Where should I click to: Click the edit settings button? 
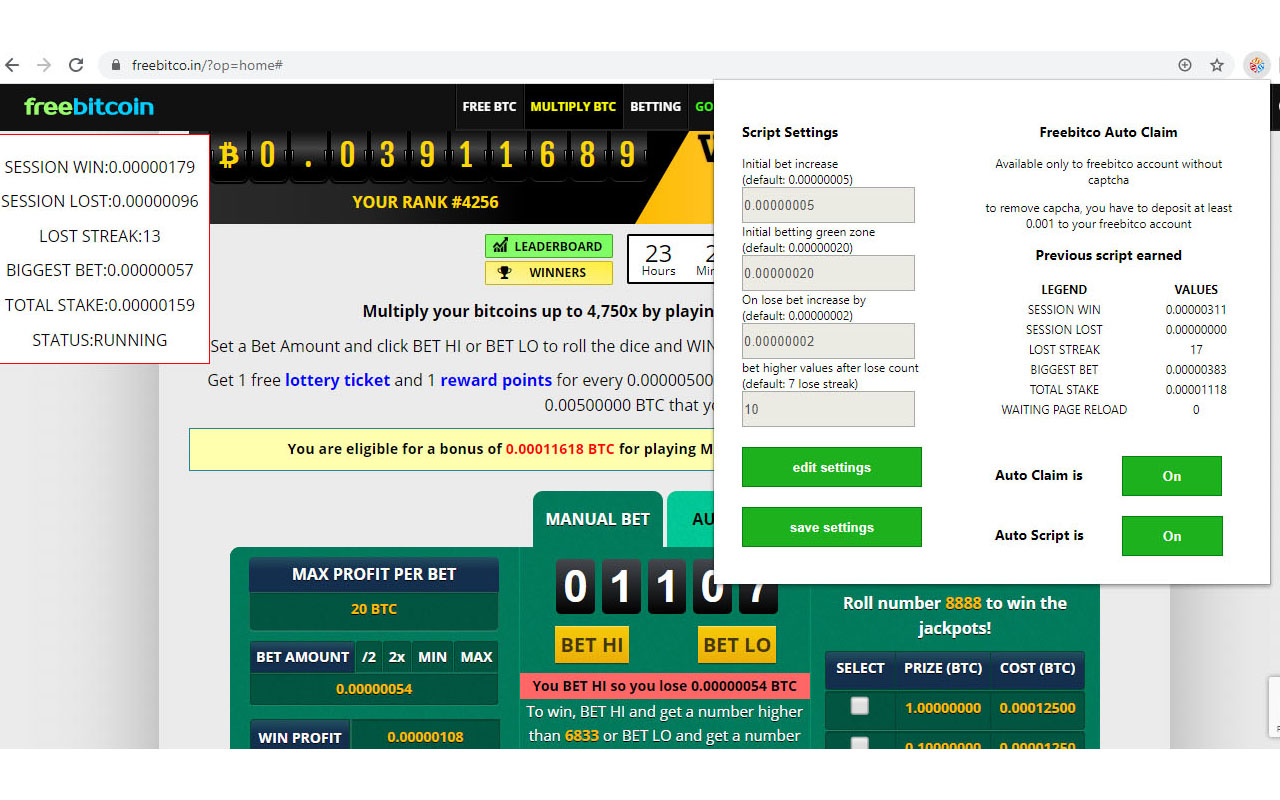(832, 467)
